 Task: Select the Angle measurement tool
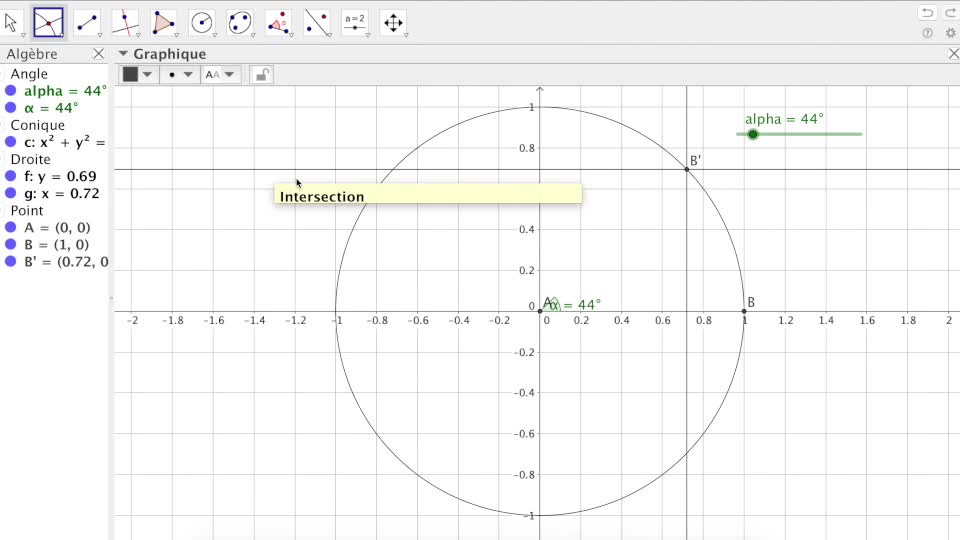click(279, 22)
